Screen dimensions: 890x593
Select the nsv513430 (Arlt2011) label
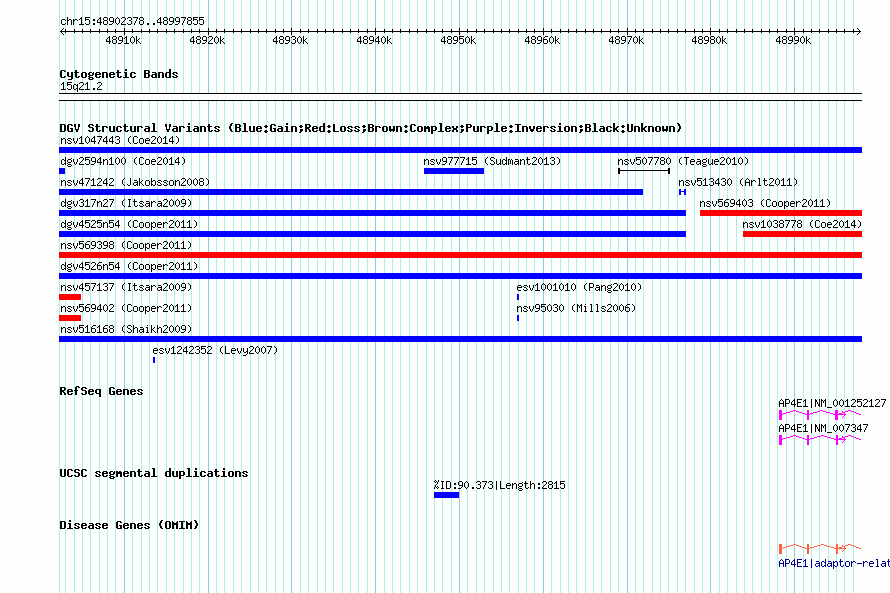click(738, 182)
